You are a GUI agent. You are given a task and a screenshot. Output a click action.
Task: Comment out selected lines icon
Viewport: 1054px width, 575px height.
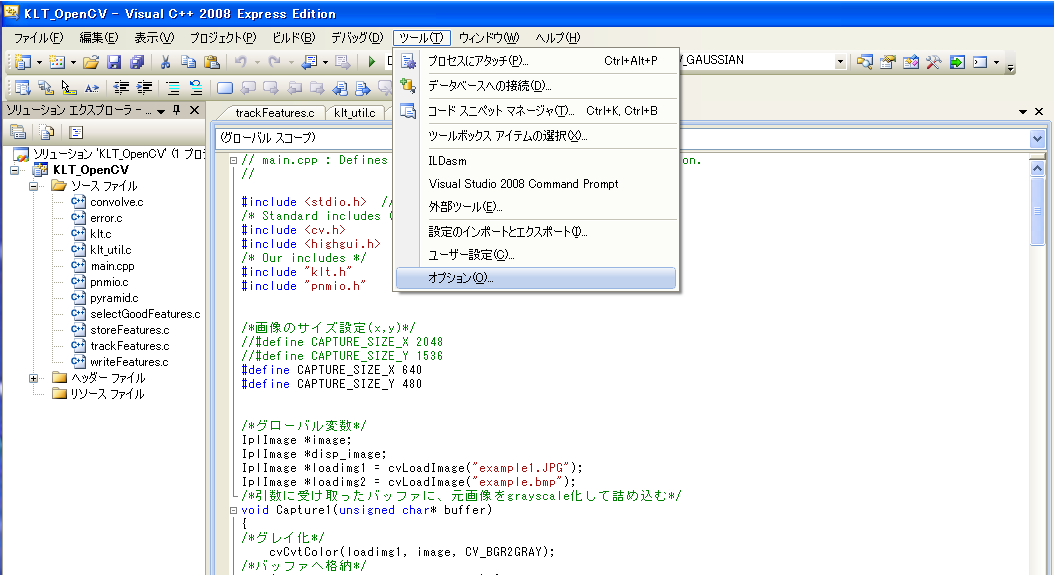tap(173, 87)
